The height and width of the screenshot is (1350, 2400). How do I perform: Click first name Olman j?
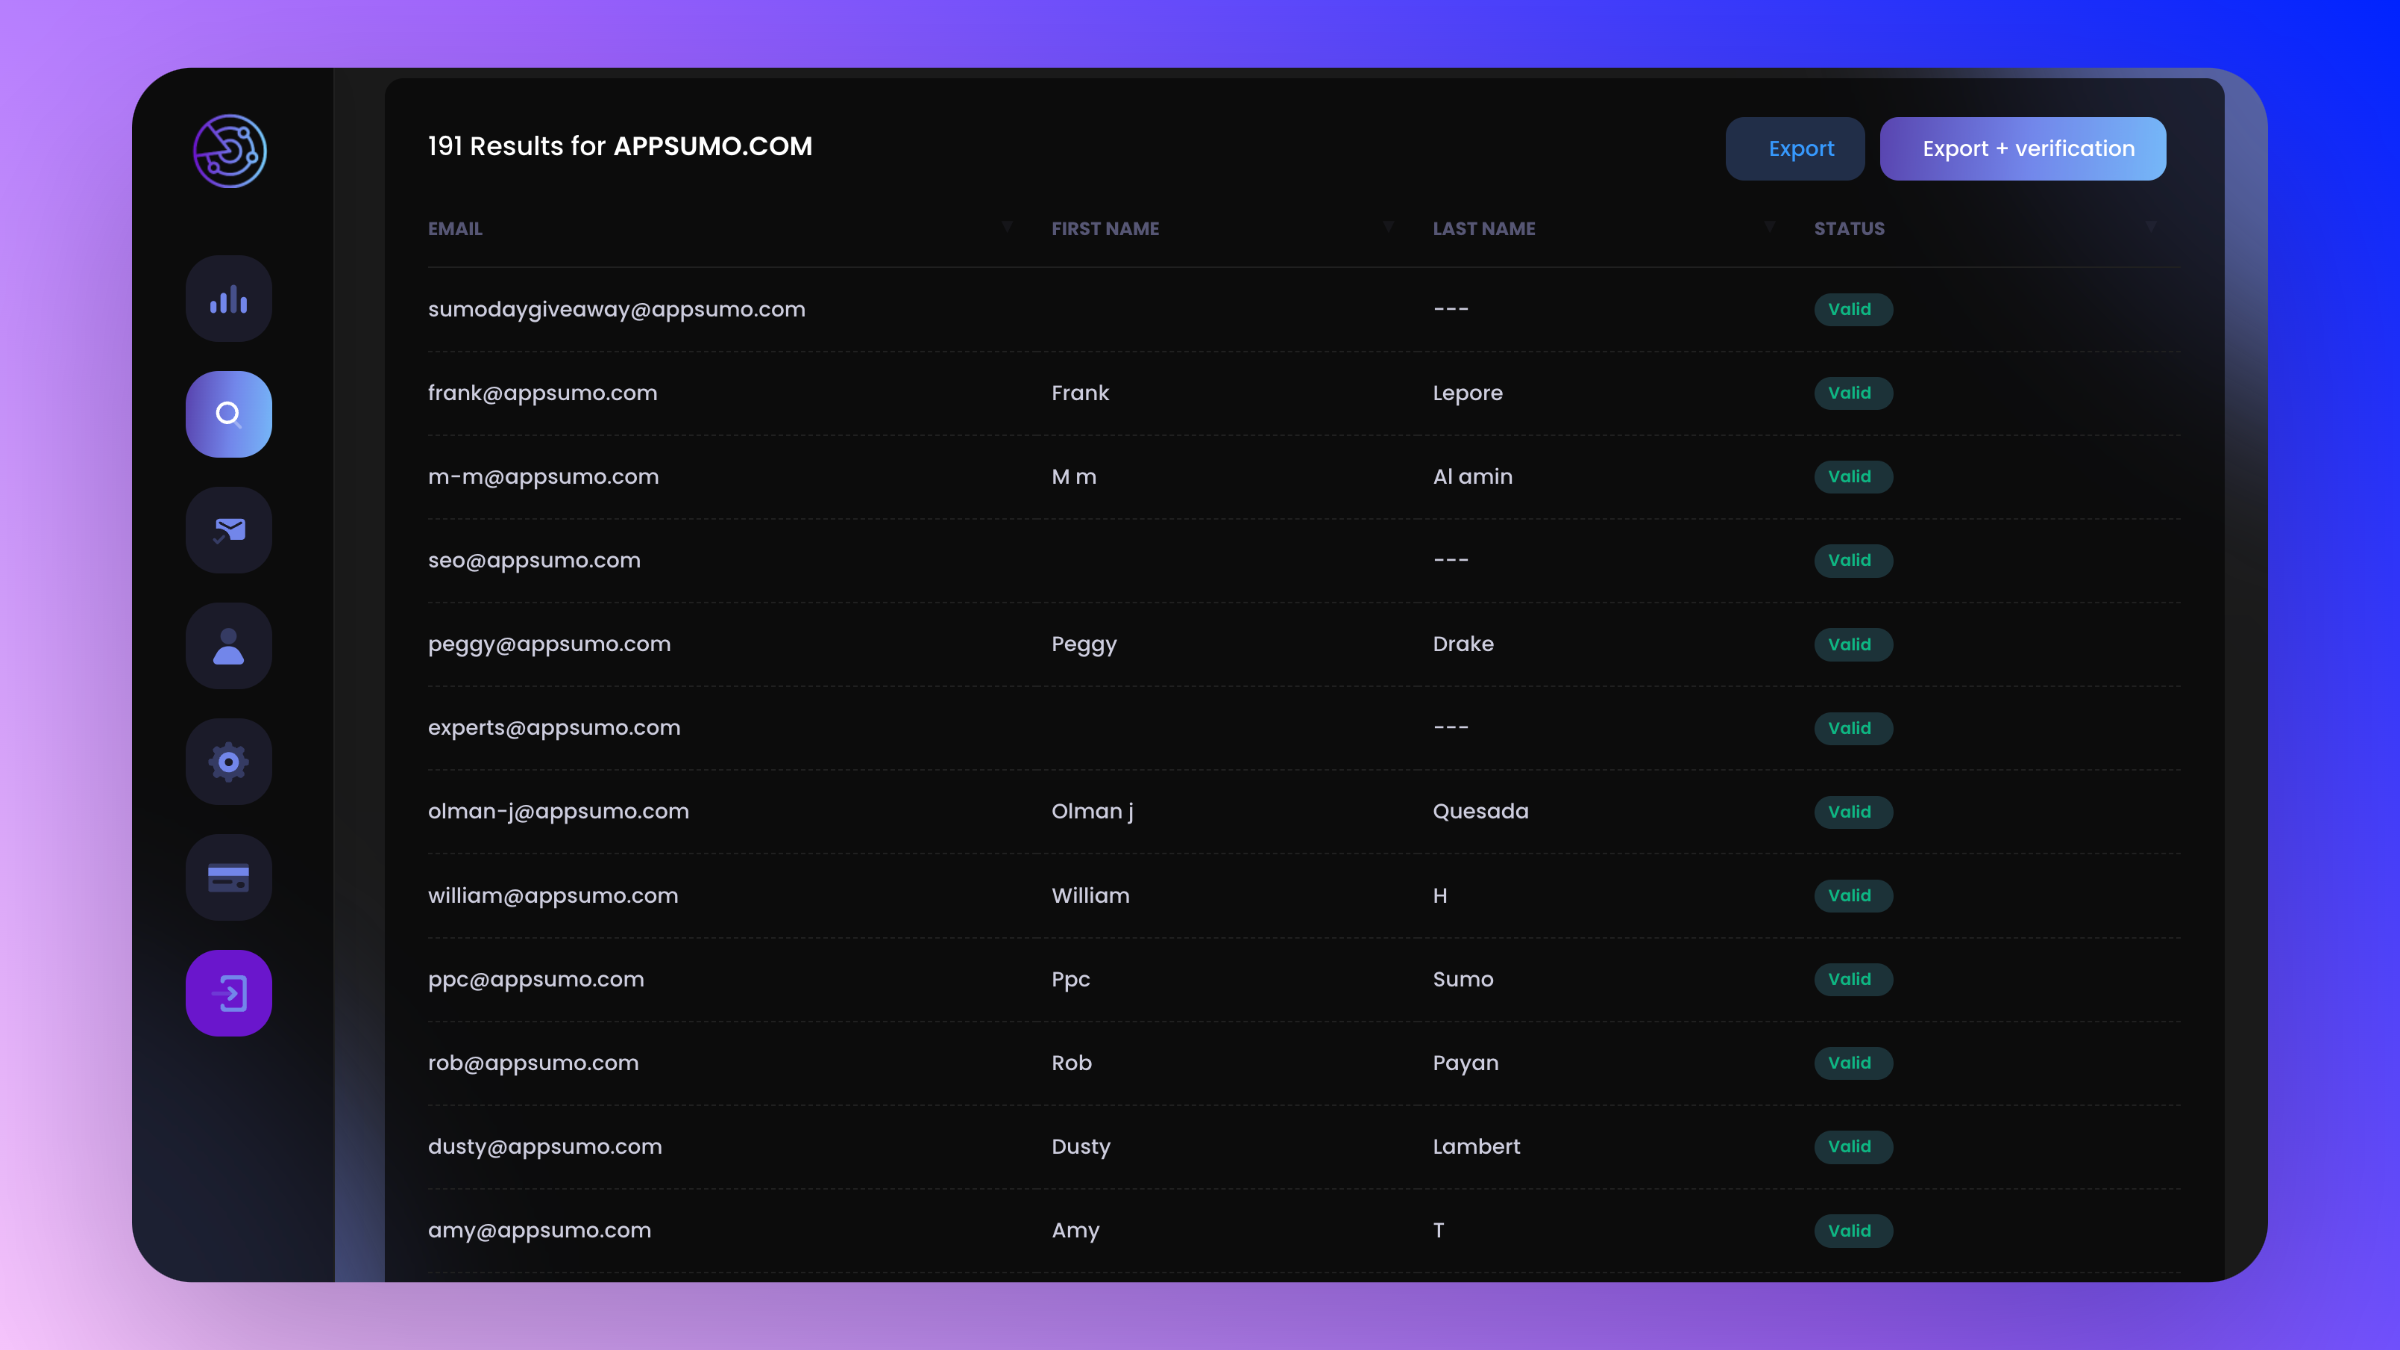point(1092,812)
